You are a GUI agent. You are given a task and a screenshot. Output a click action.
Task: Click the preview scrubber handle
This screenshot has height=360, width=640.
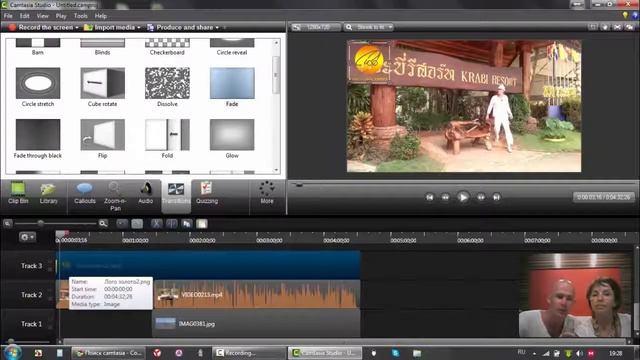pyautogui.click(x=299, y=185)
